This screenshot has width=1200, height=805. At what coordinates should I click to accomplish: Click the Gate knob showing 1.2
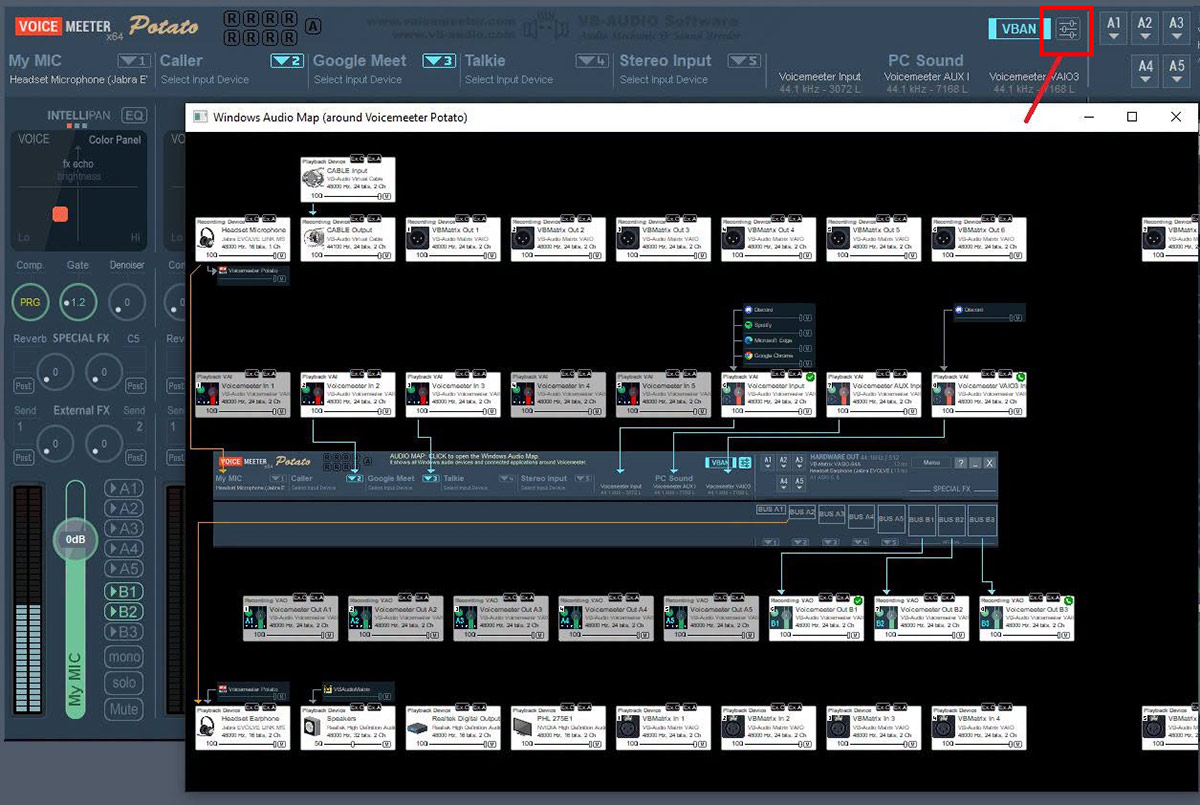point(78,301)
